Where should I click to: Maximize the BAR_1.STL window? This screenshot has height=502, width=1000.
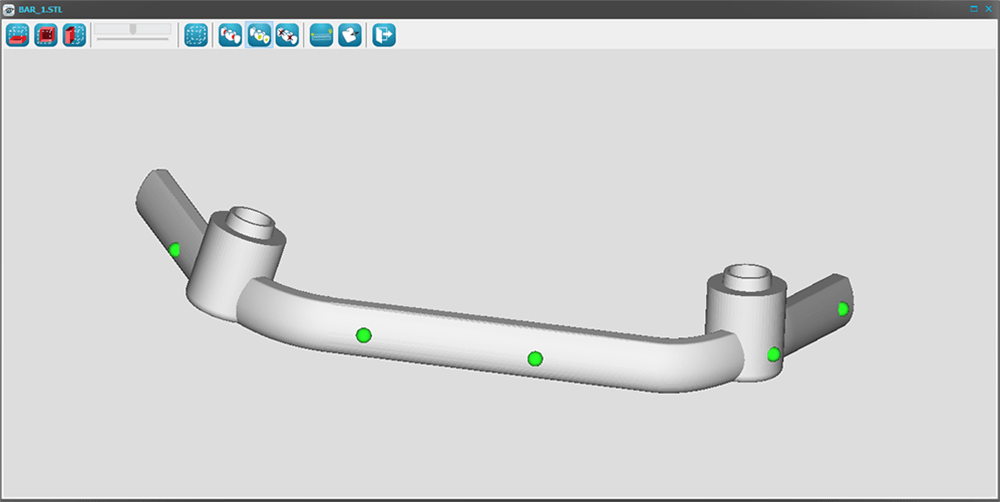point(974,9)
